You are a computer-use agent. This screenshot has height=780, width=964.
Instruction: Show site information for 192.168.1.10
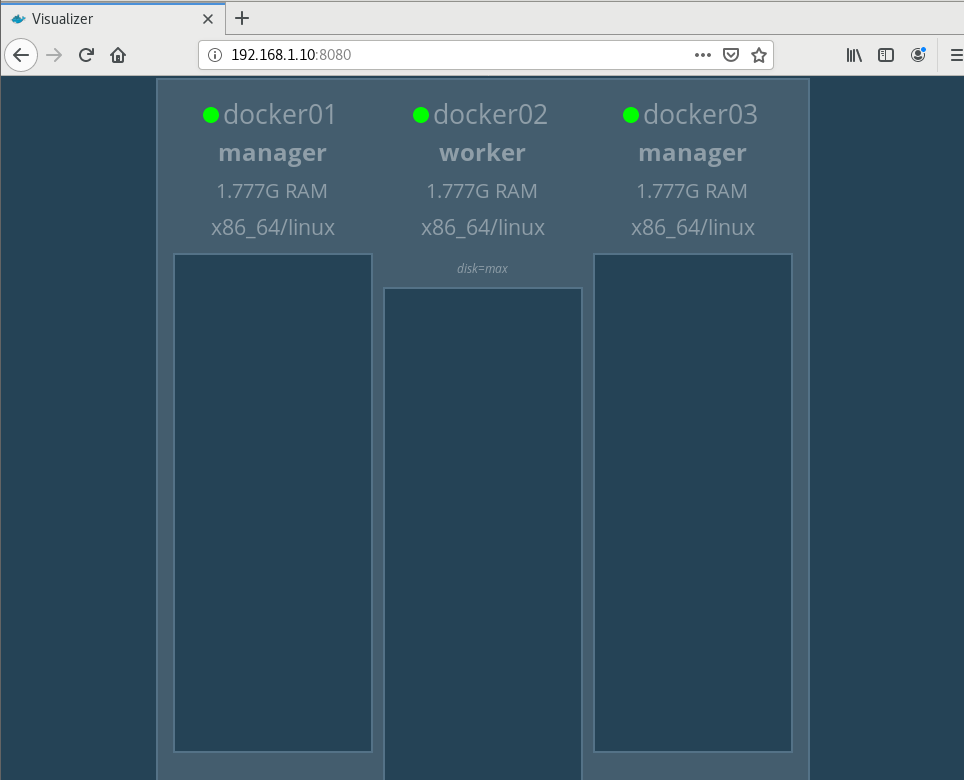coord(215,55)
